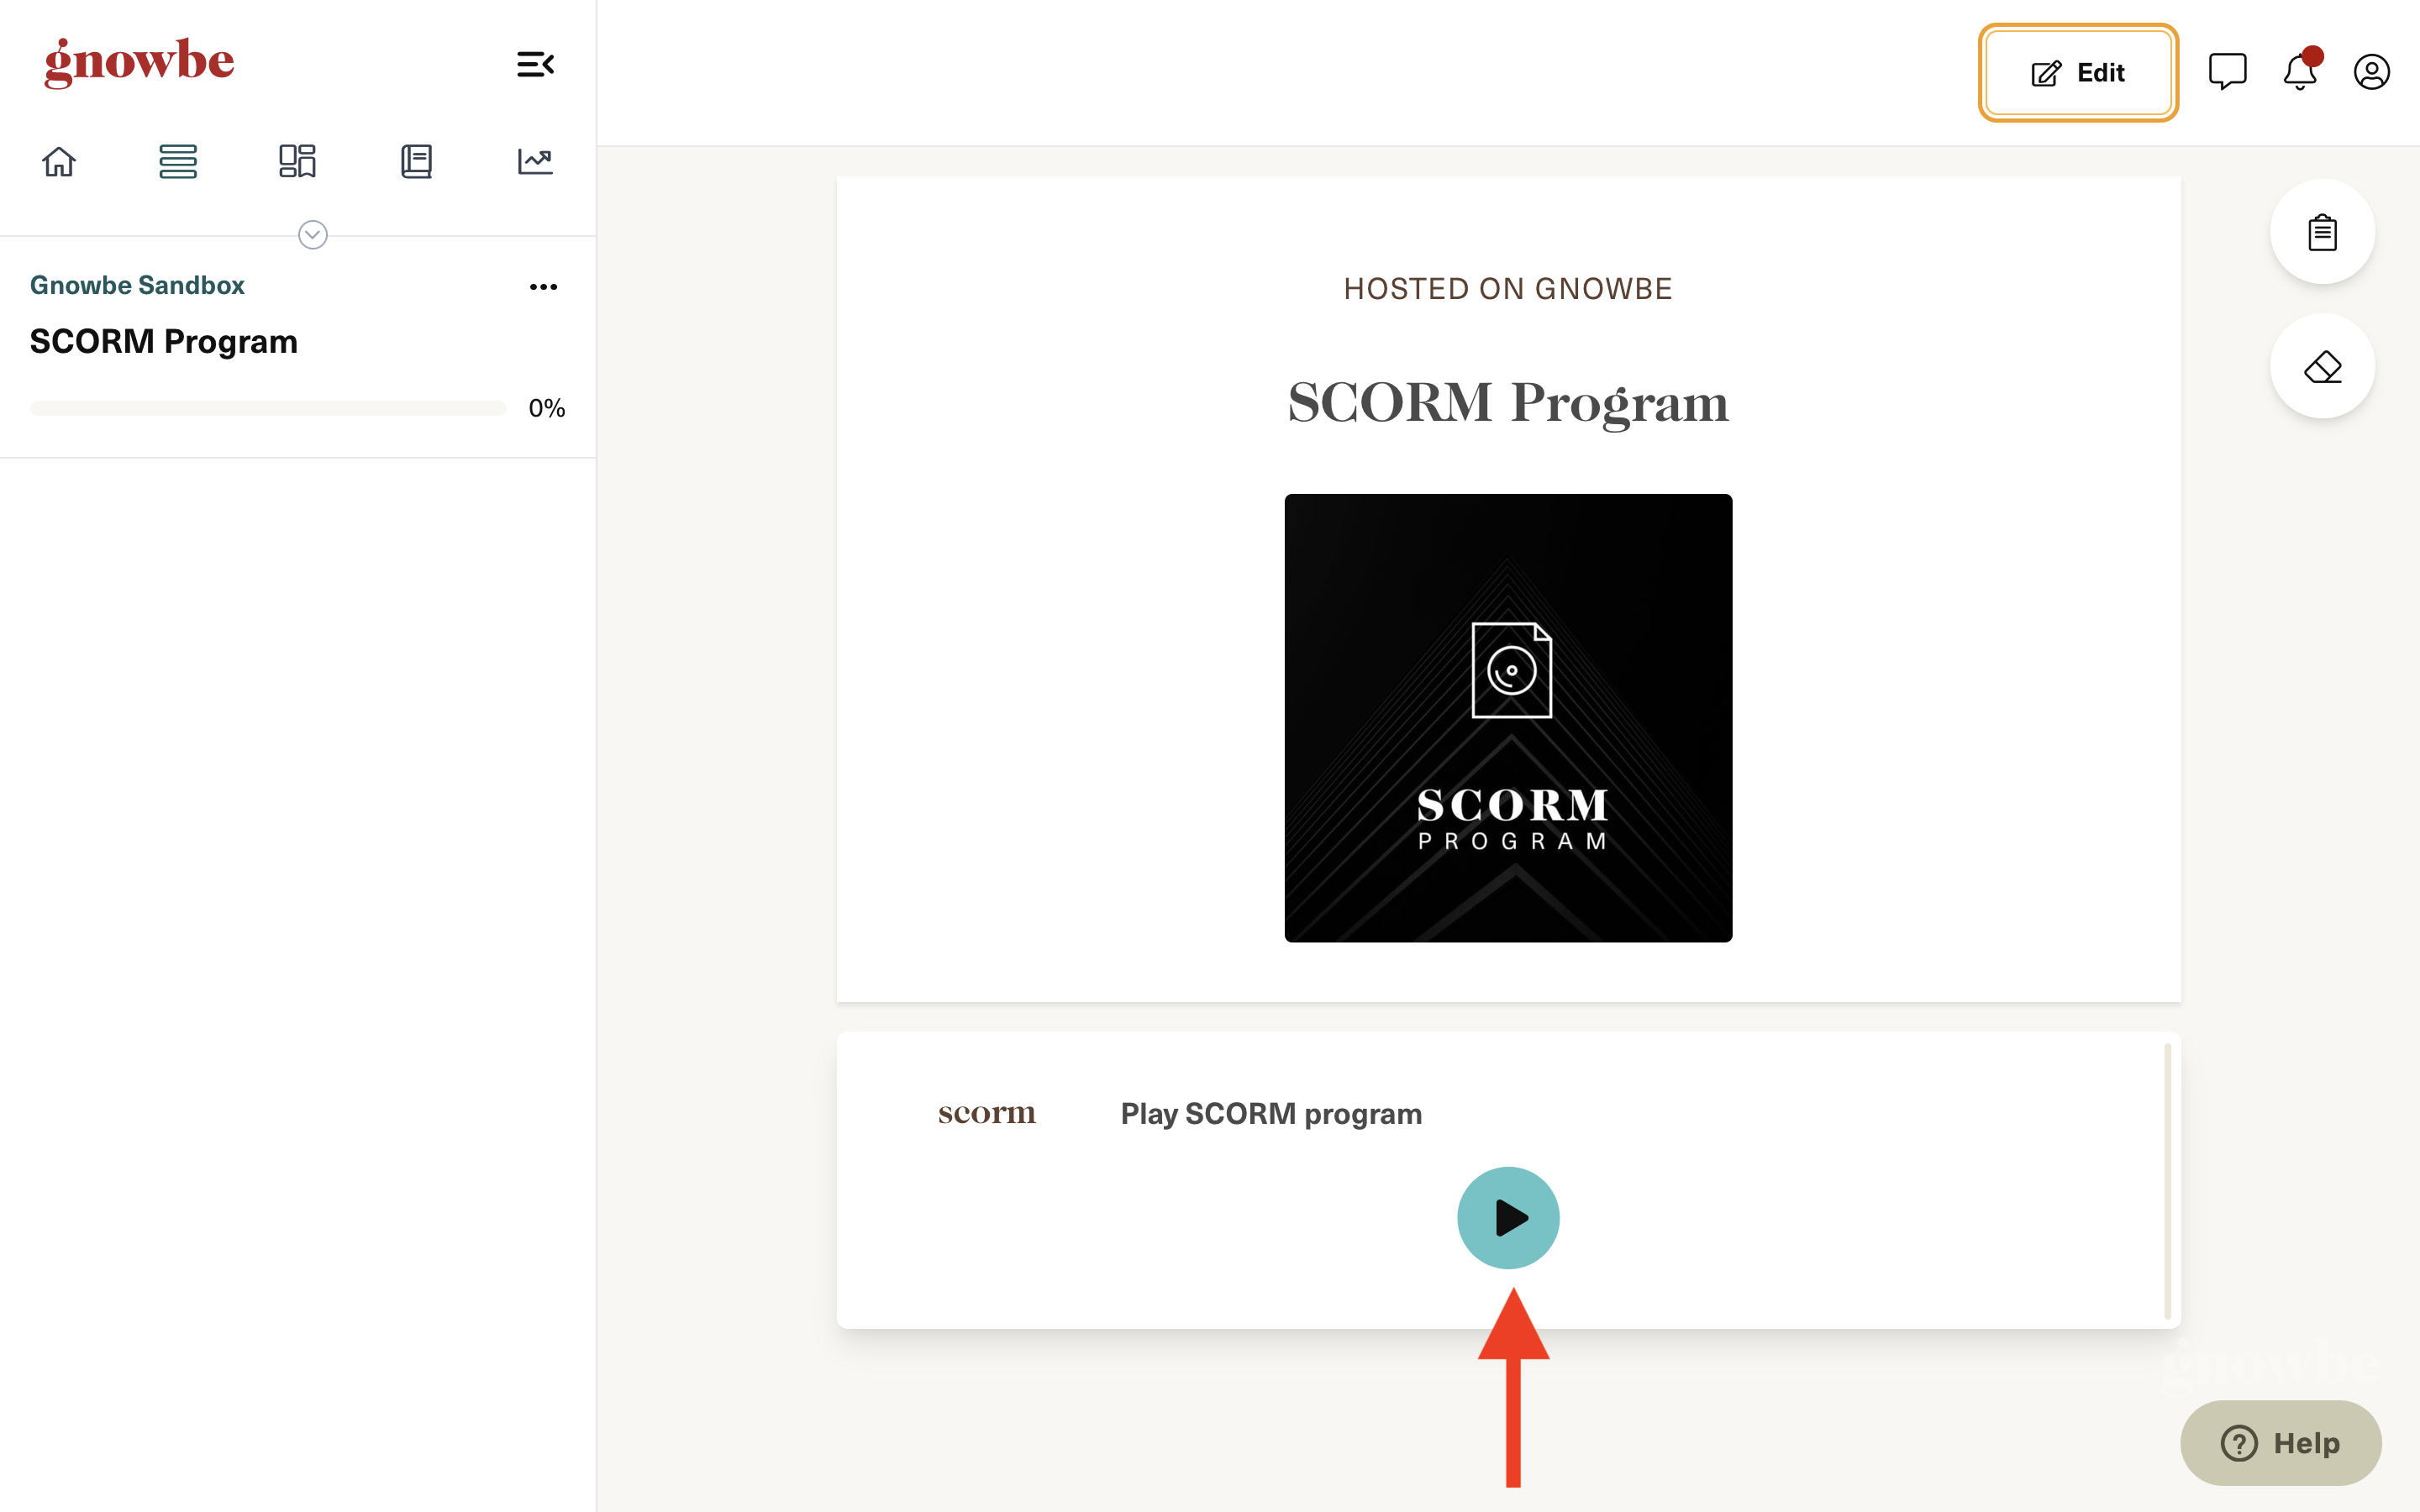Click the gnowbe logo
Screen dimensions: 2420x1512
[x=139, y=62]
